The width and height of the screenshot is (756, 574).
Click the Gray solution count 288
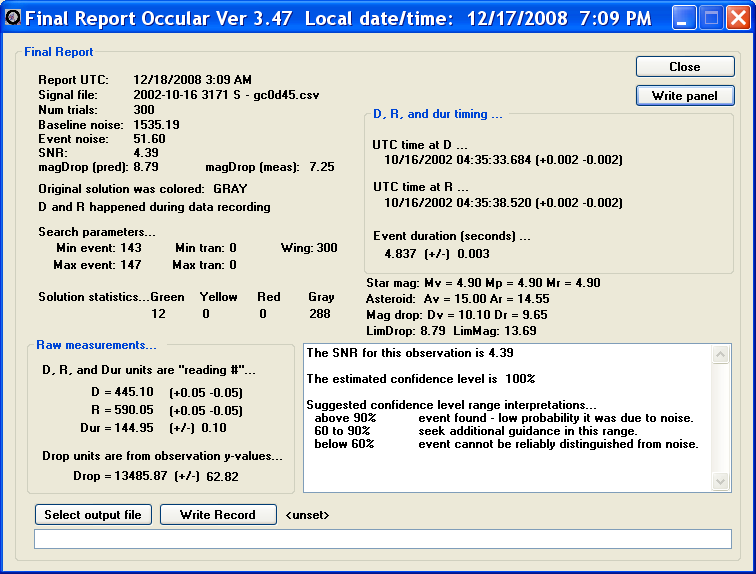[320, 314]
